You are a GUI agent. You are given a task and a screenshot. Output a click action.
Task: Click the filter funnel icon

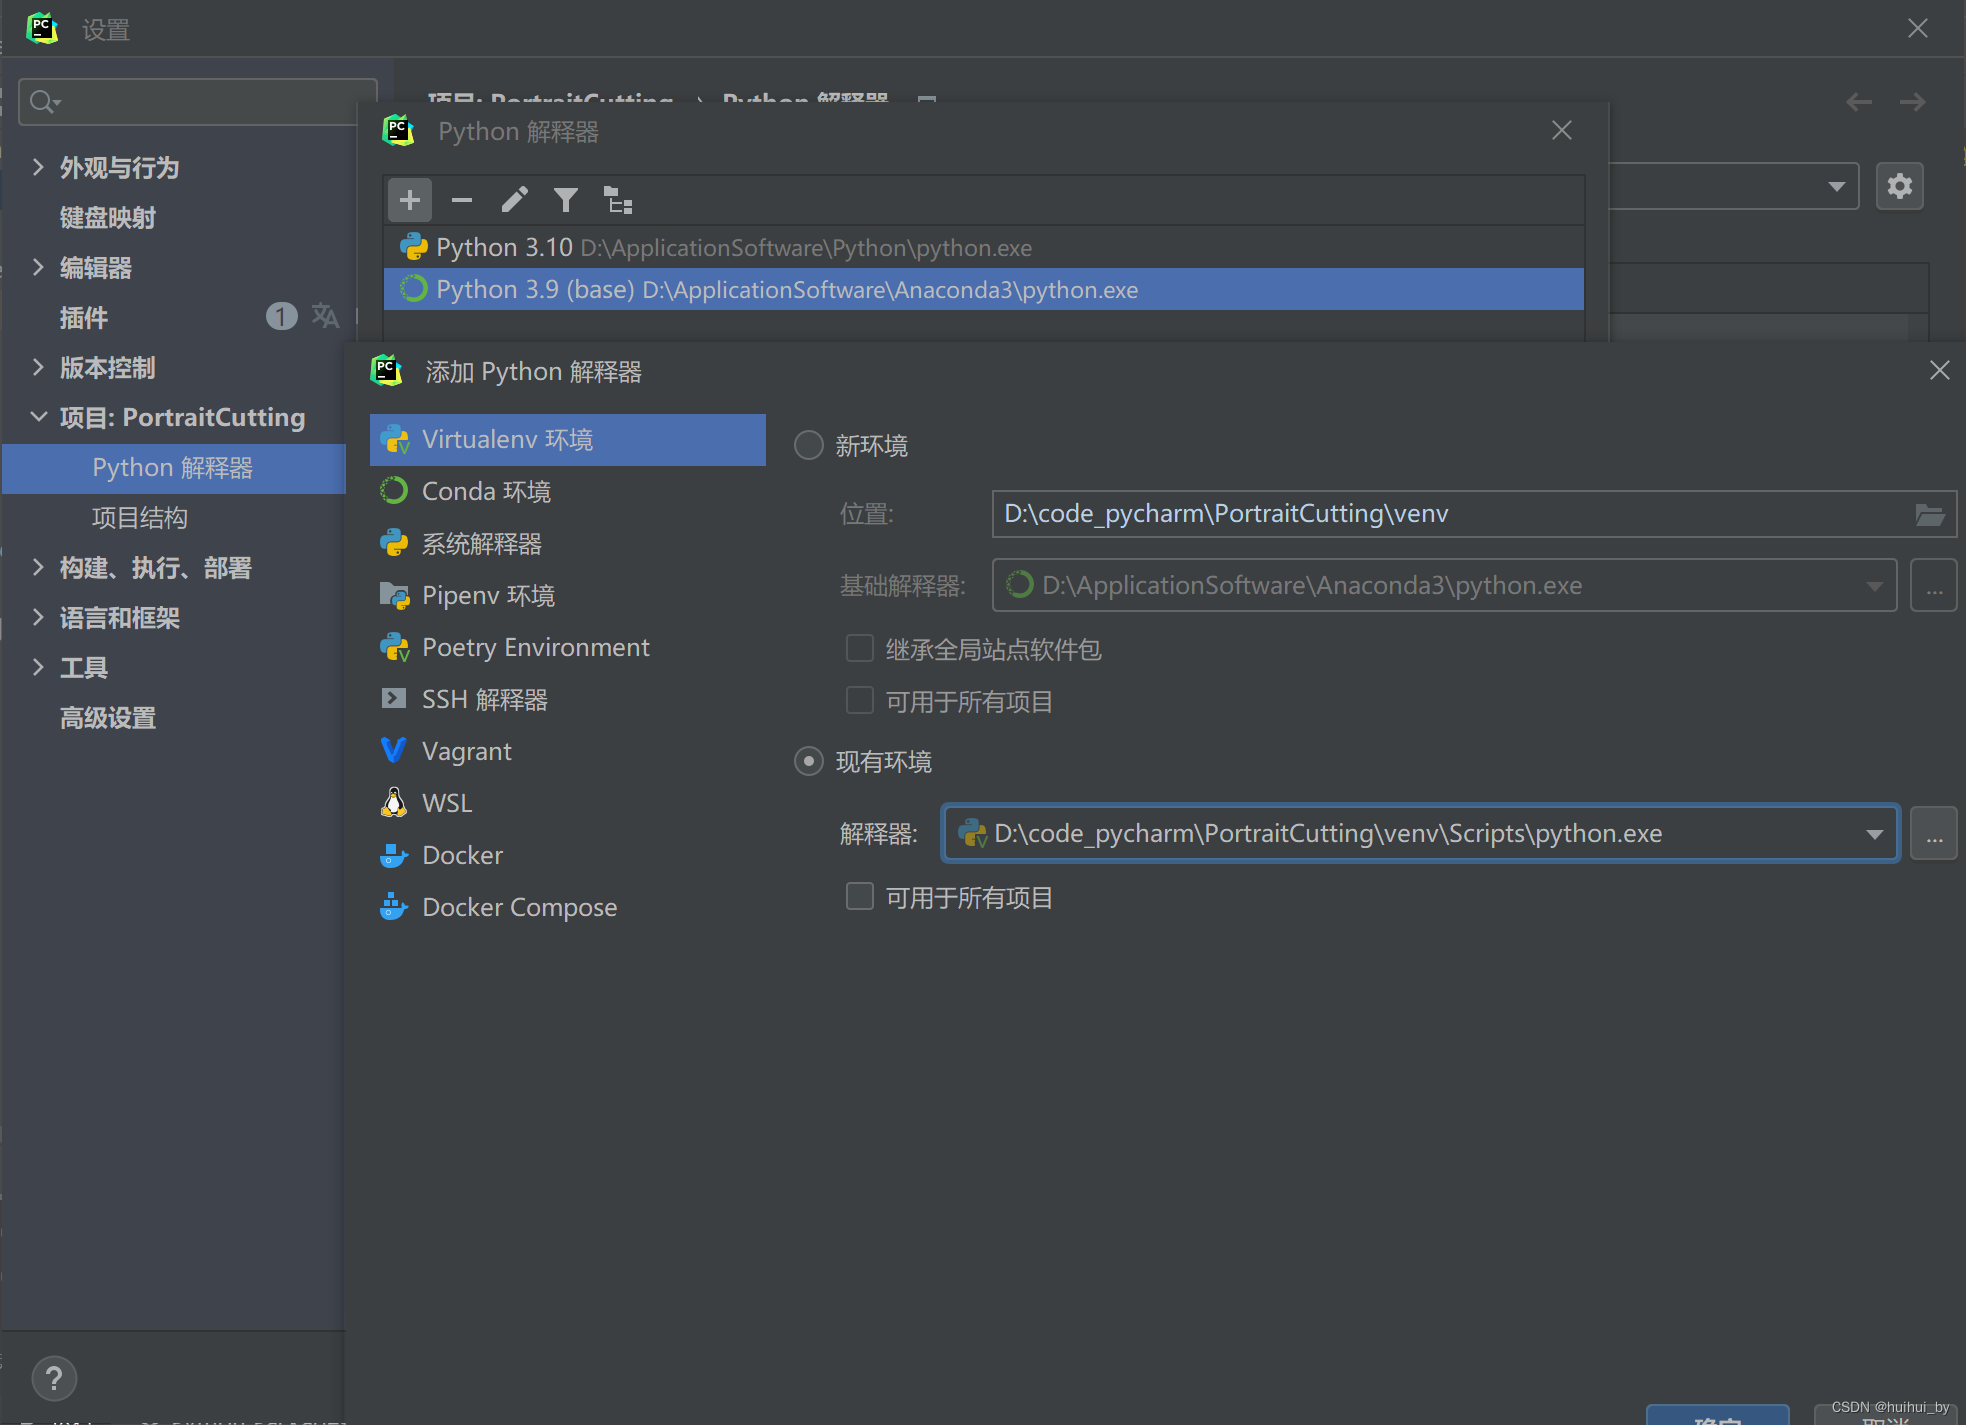click(566, 201)
